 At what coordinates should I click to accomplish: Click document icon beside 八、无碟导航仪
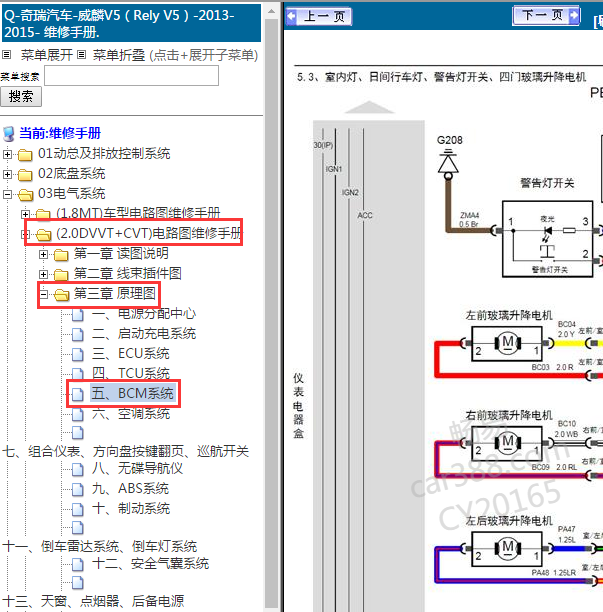point(78,469)
